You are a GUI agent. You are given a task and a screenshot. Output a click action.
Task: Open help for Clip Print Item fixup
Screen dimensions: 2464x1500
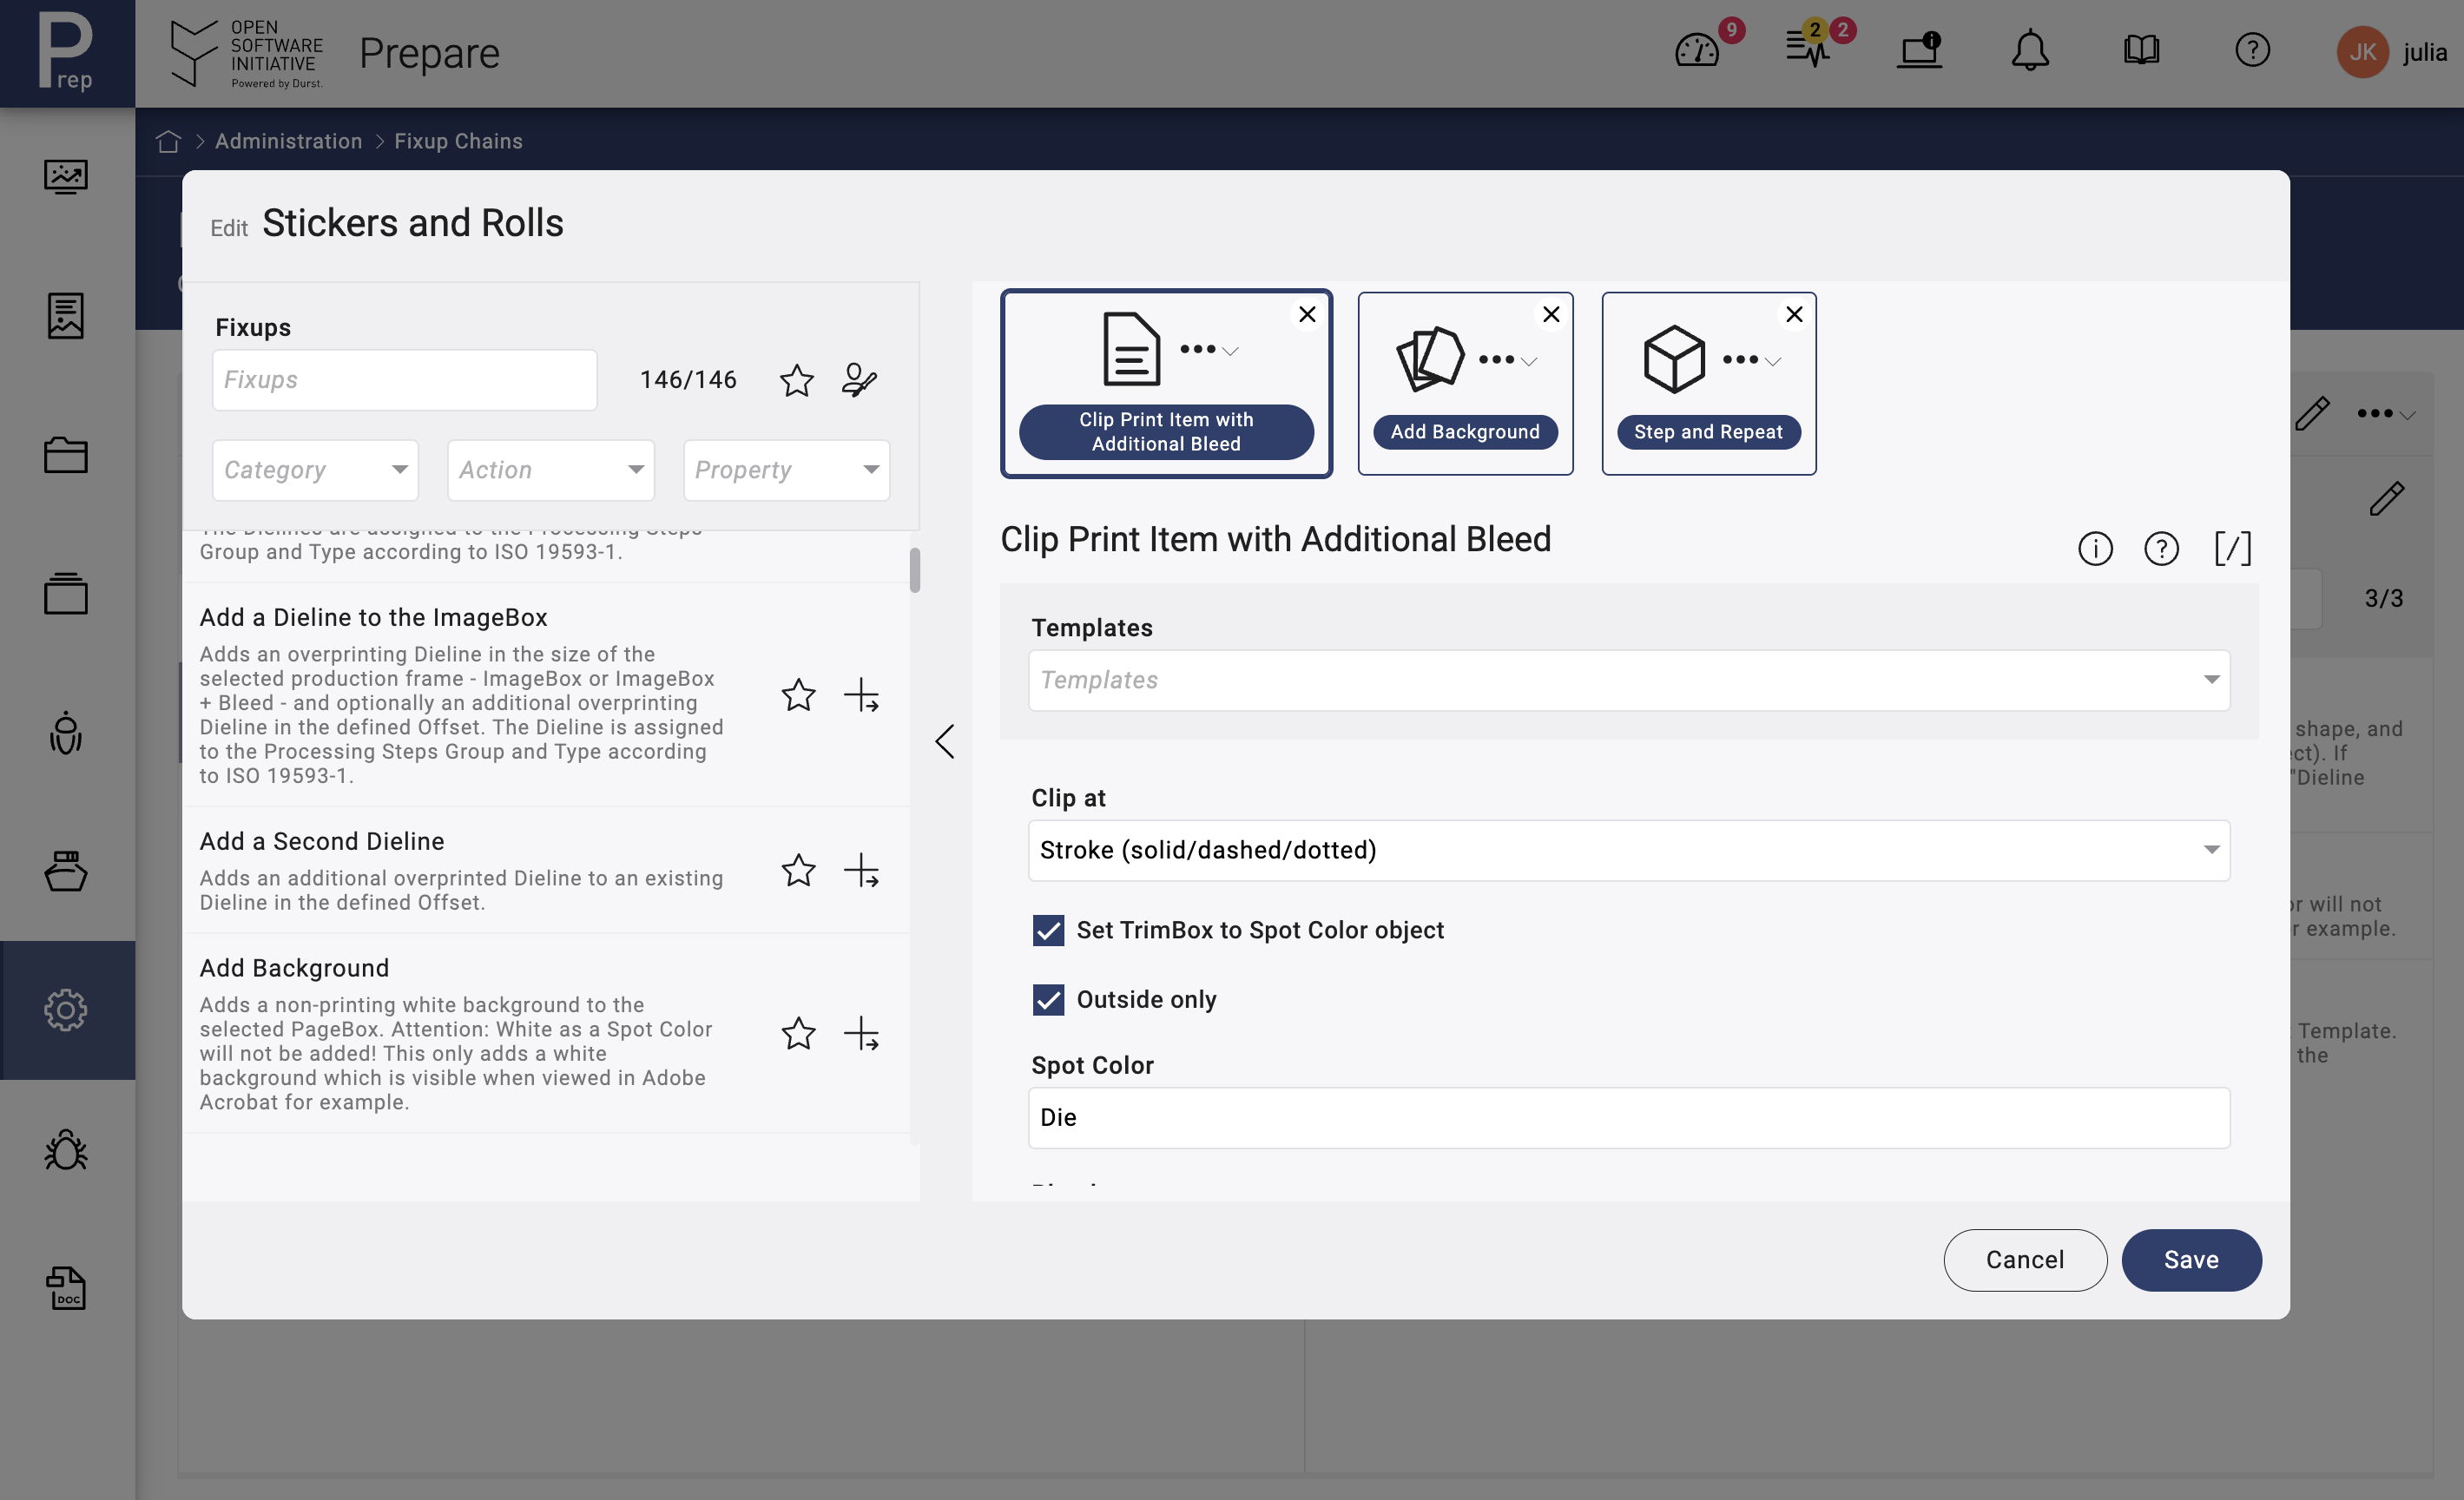pyautogui.click(x=2161, y=548)
